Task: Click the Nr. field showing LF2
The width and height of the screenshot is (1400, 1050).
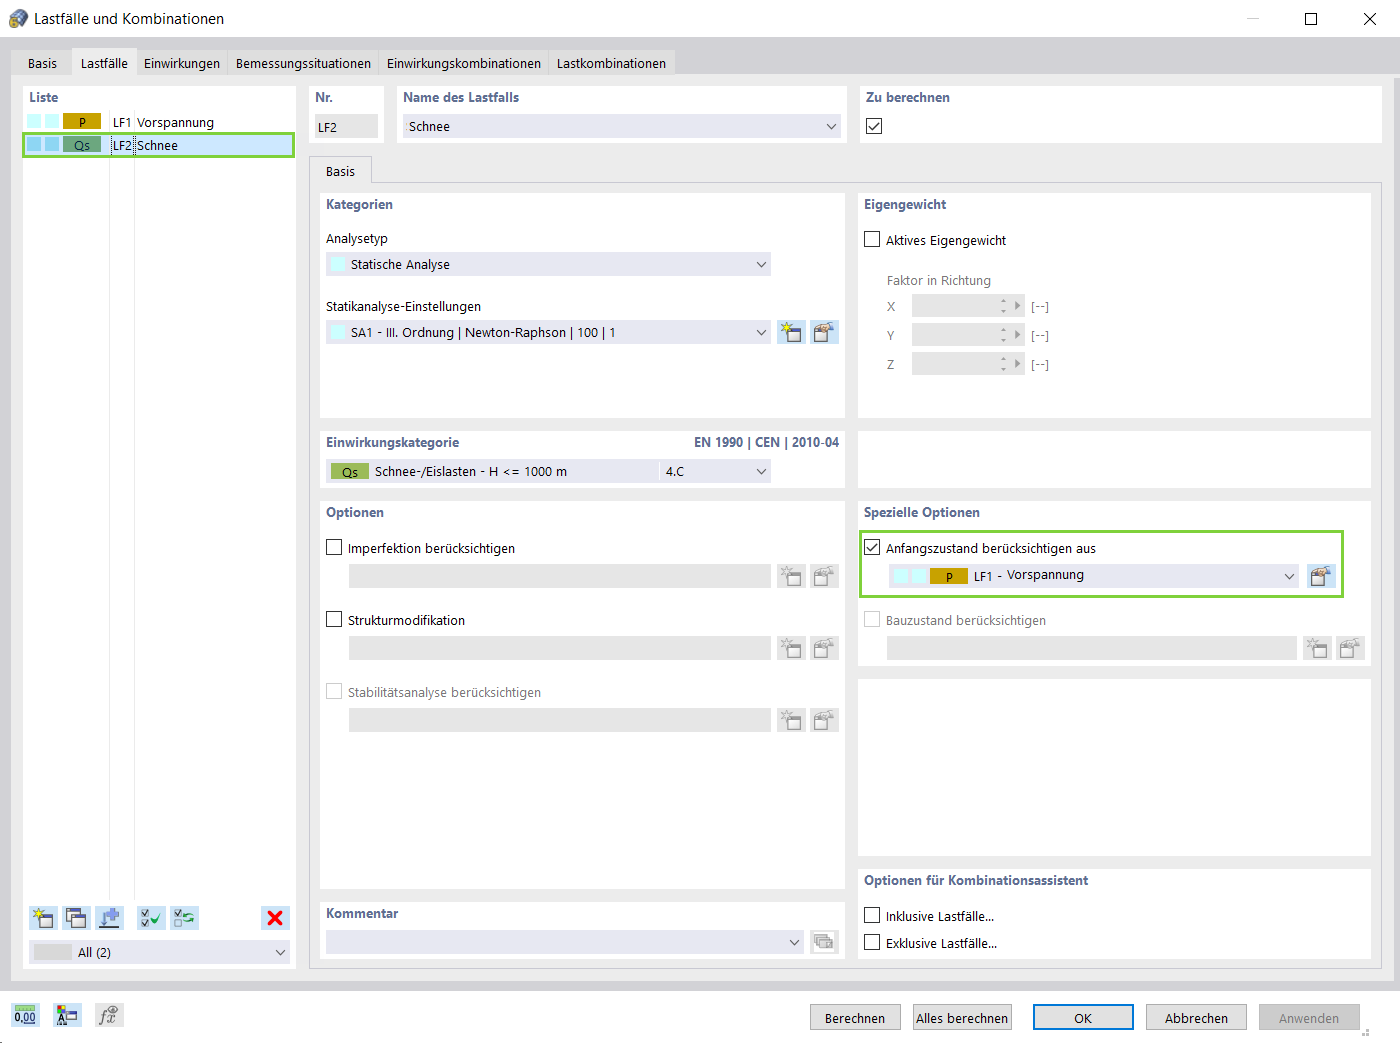Action: [x=347, y=127]
